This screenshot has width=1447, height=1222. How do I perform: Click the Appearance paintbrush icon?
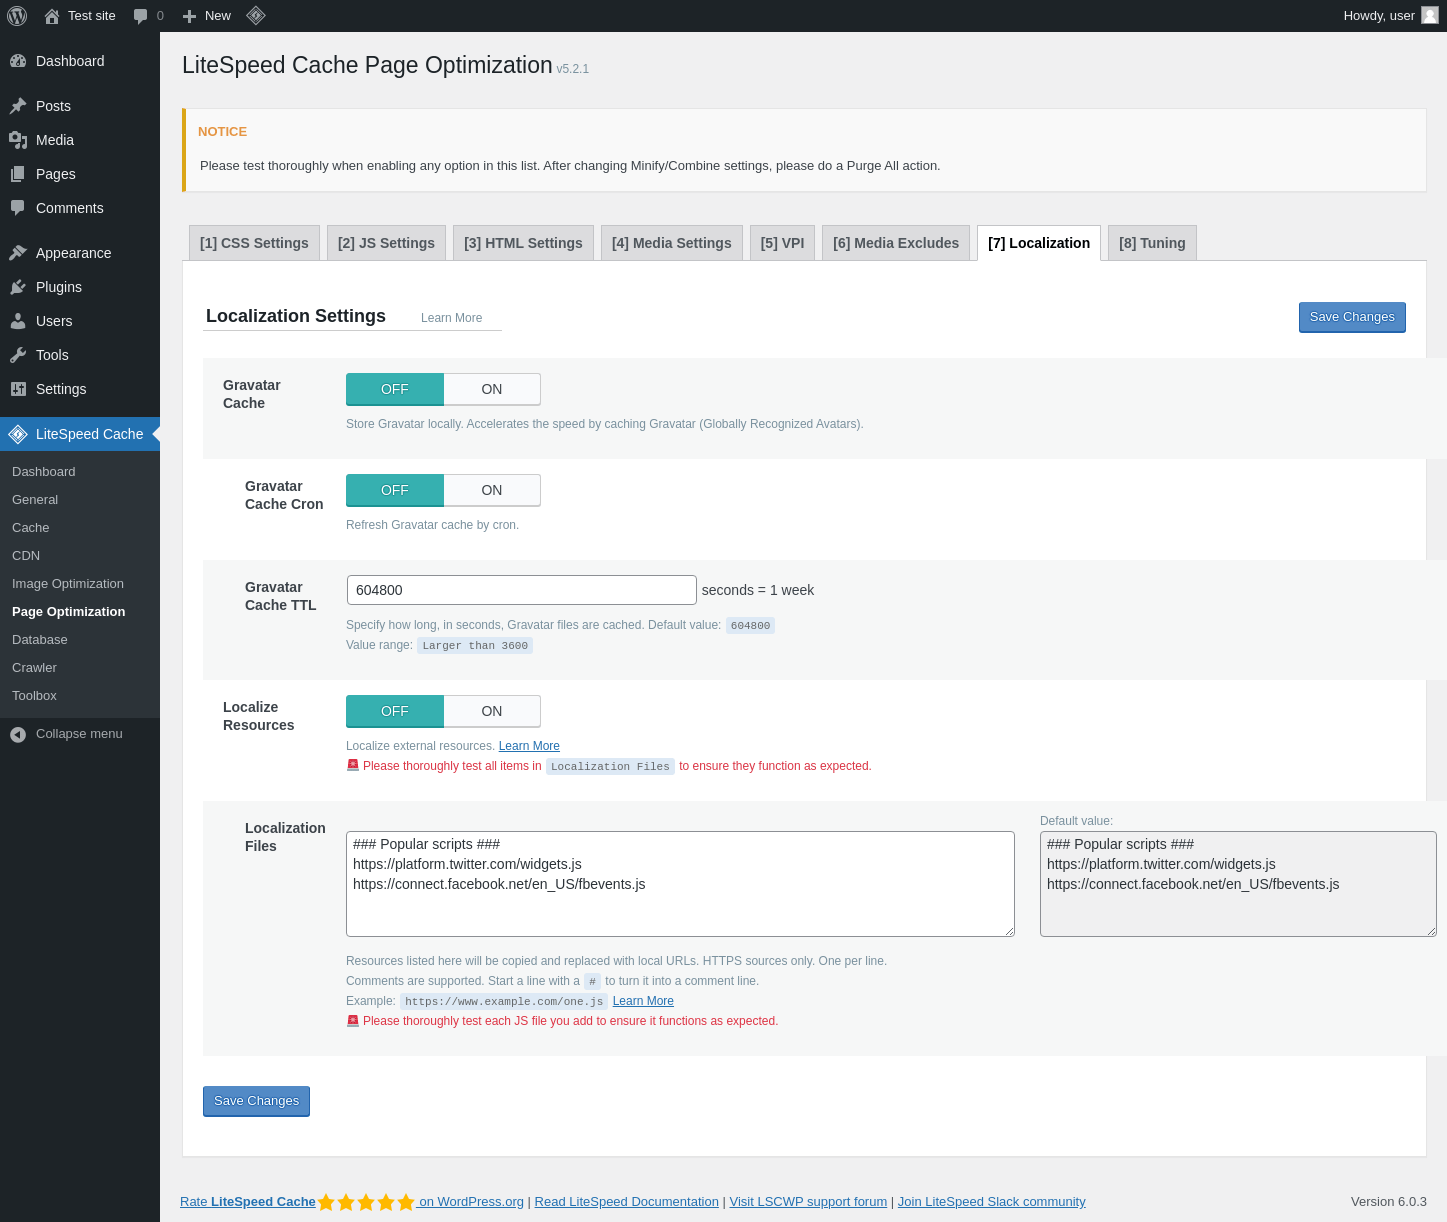pos(18,253)
